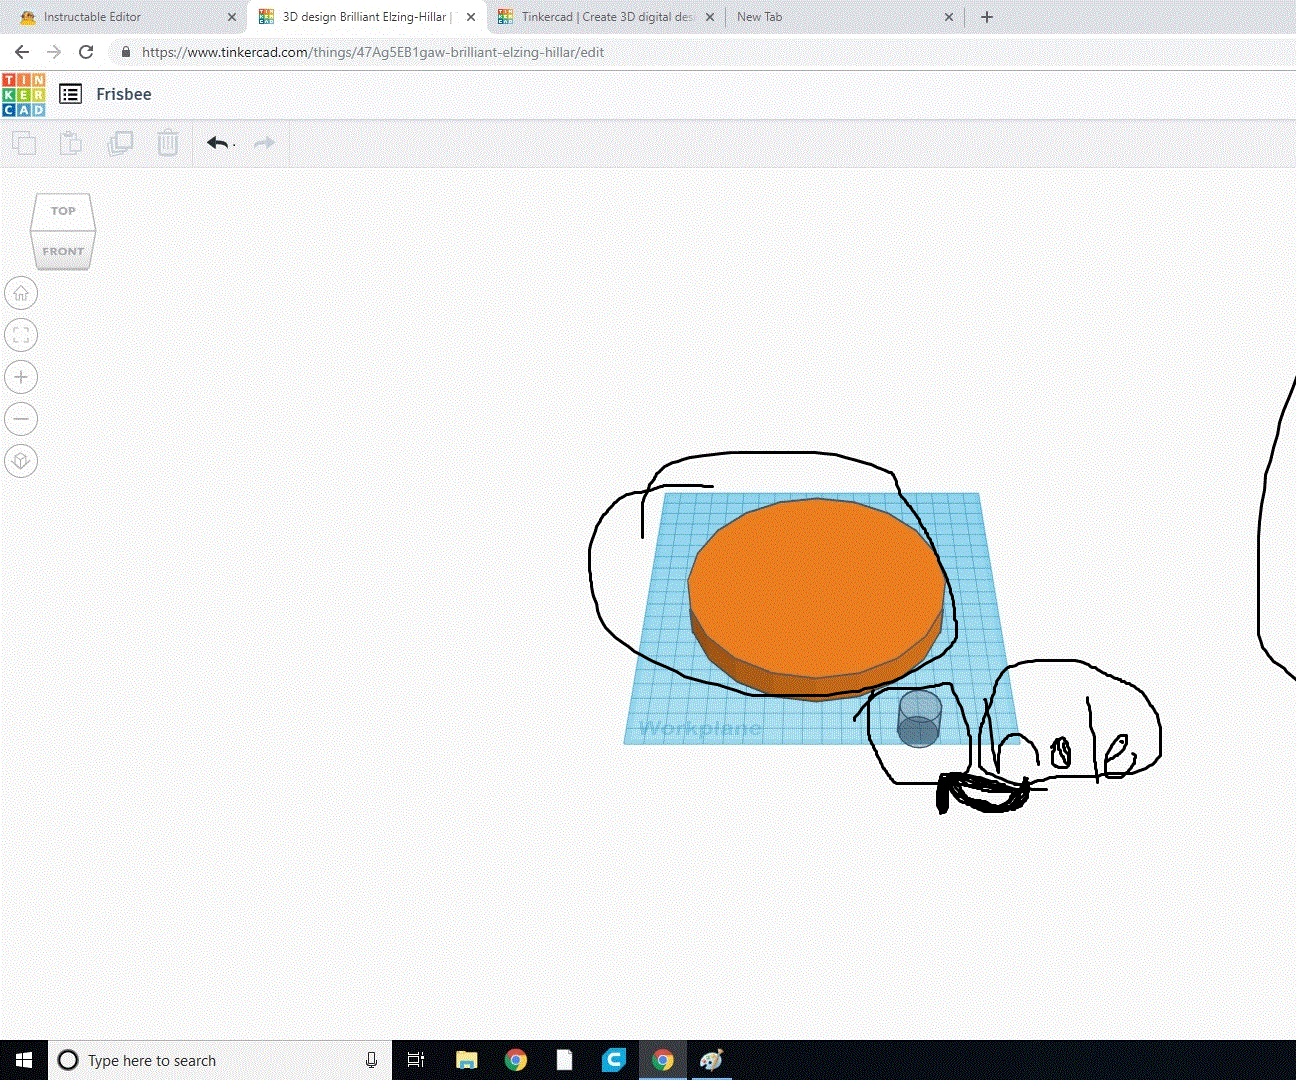1296x1080 pixels.
Task: Return to the default home view
Action: tap(21, 292)
